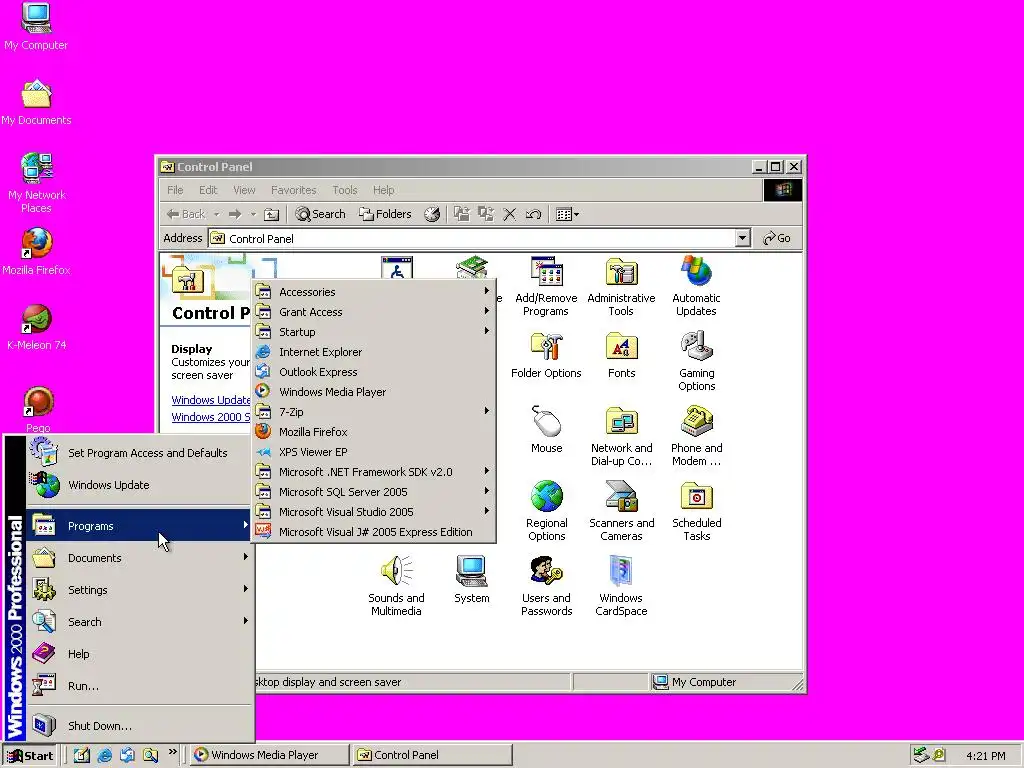Image resolution: width=1024 pixels, height=768 pixels.
Task: Open Set Program Access and Defaults
Action: (140, 453)
